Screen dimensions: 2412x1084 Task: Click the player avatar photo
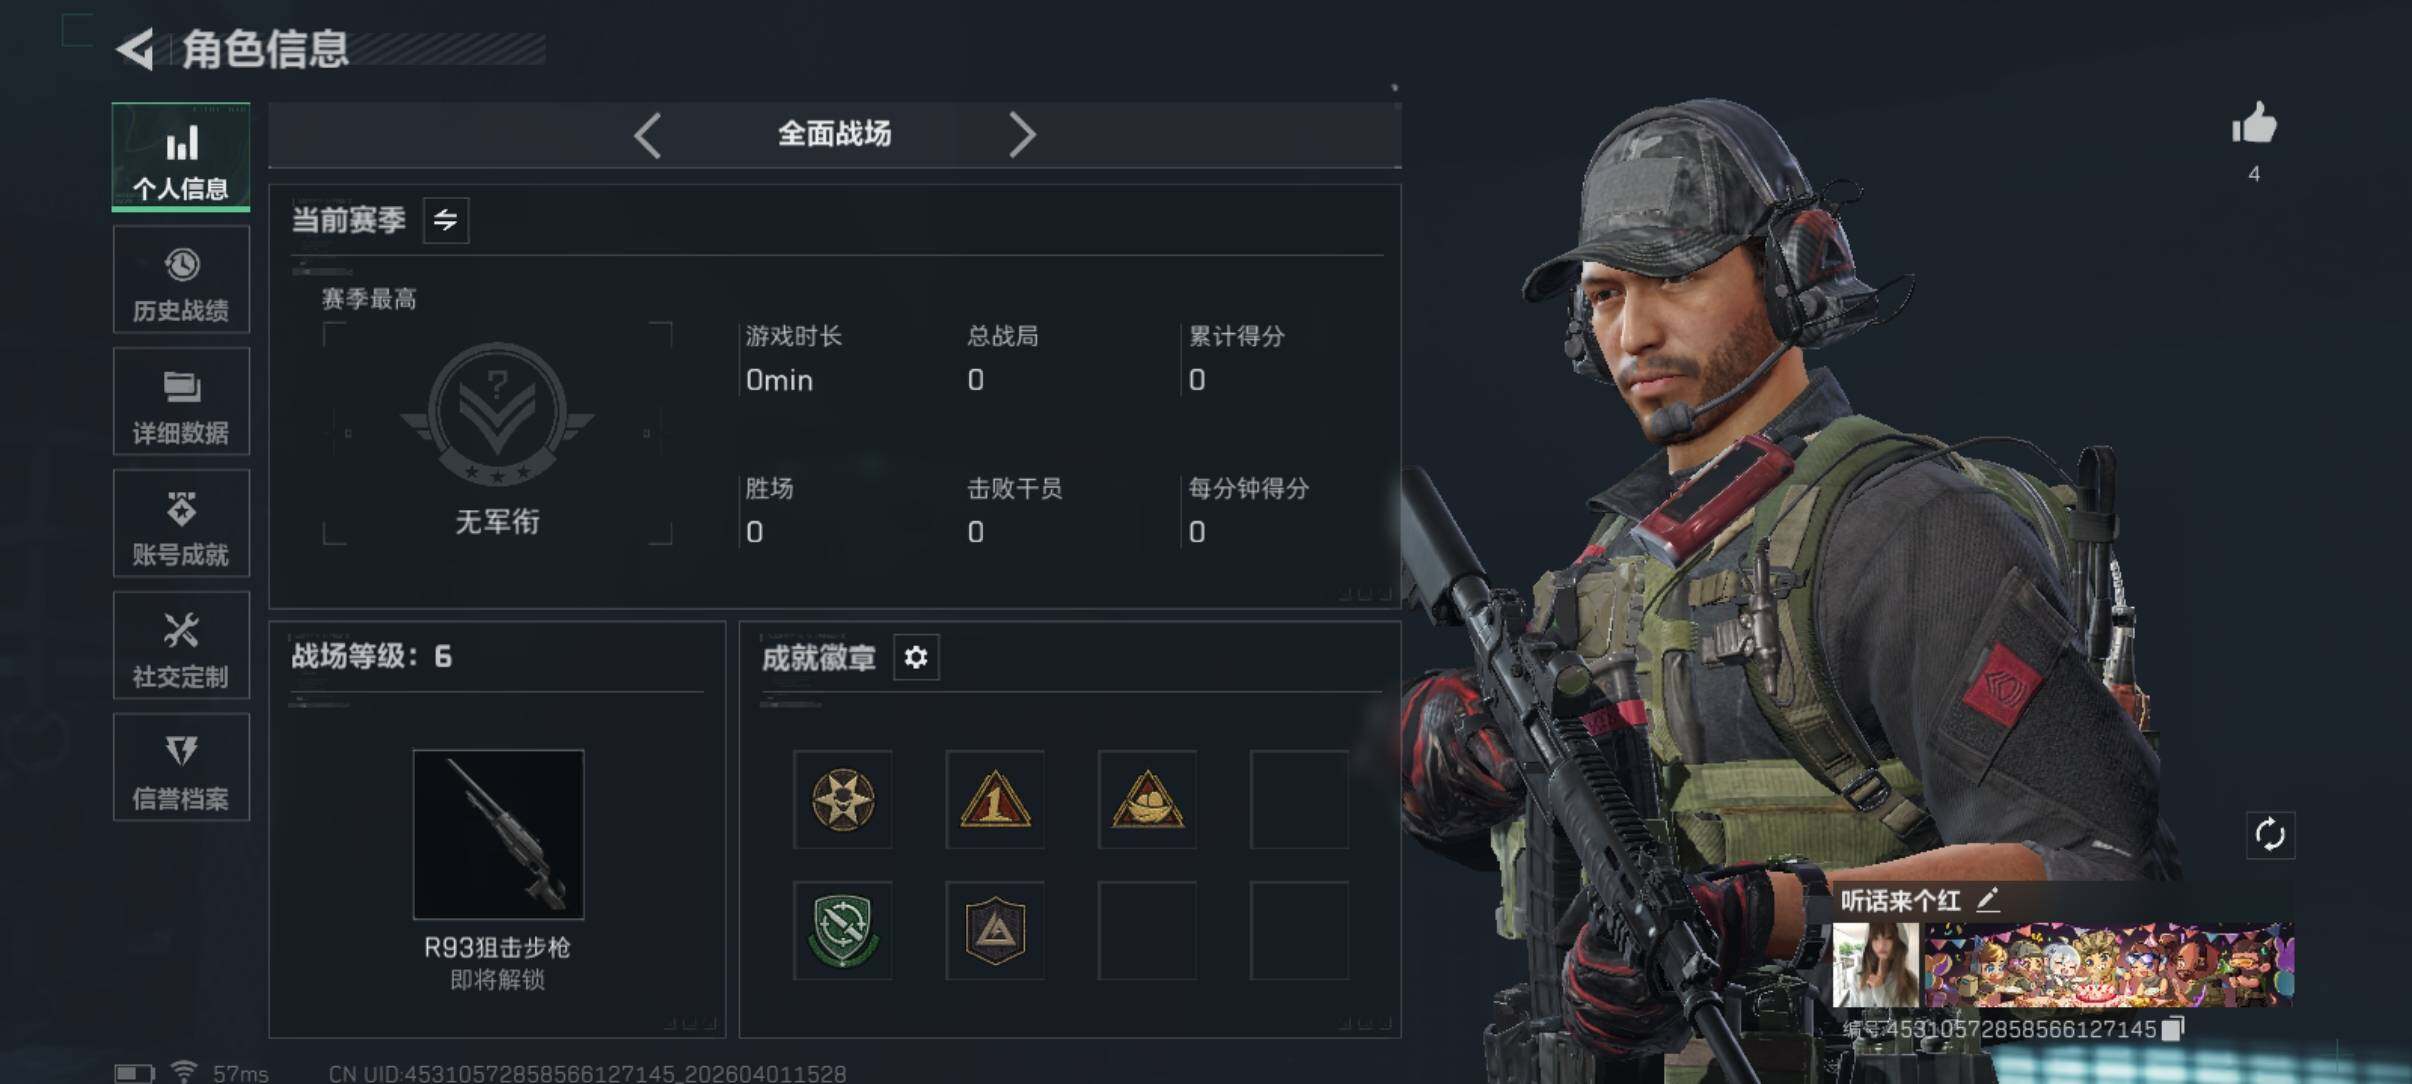coord(1876,964)
